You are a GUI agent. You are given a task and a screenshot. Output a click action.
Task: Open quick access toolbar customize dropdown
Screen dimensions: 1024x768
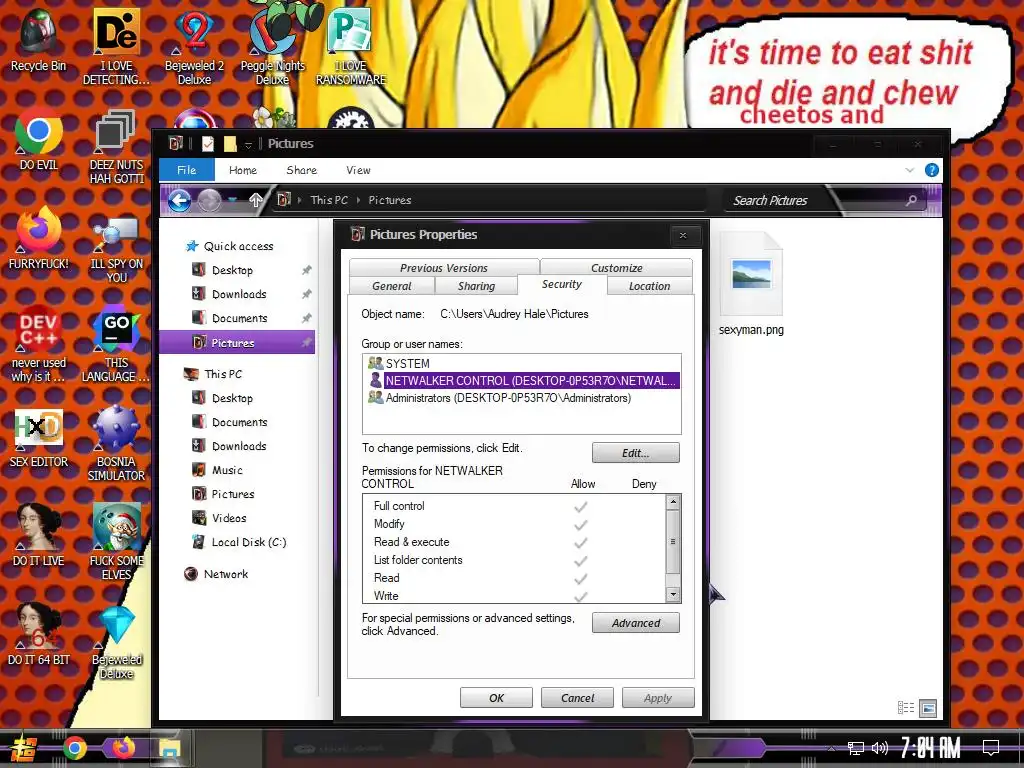248,144
